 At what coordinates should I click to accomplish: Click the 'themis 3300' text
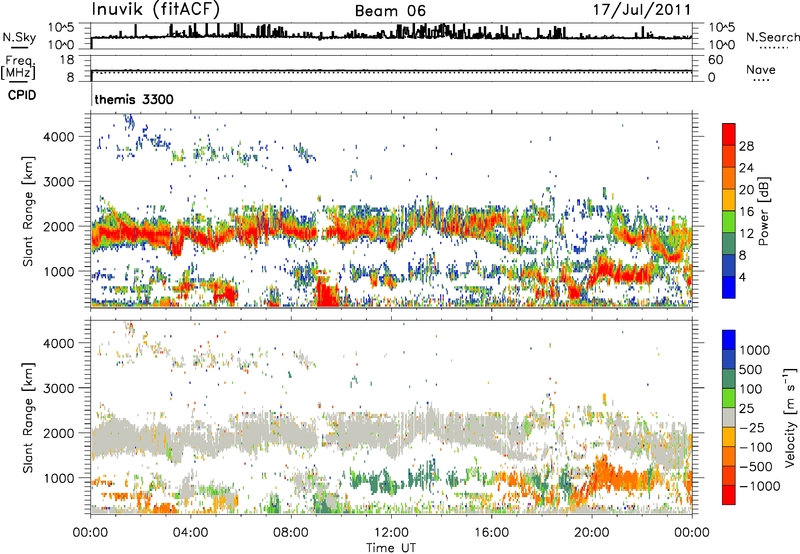point(134,99)
